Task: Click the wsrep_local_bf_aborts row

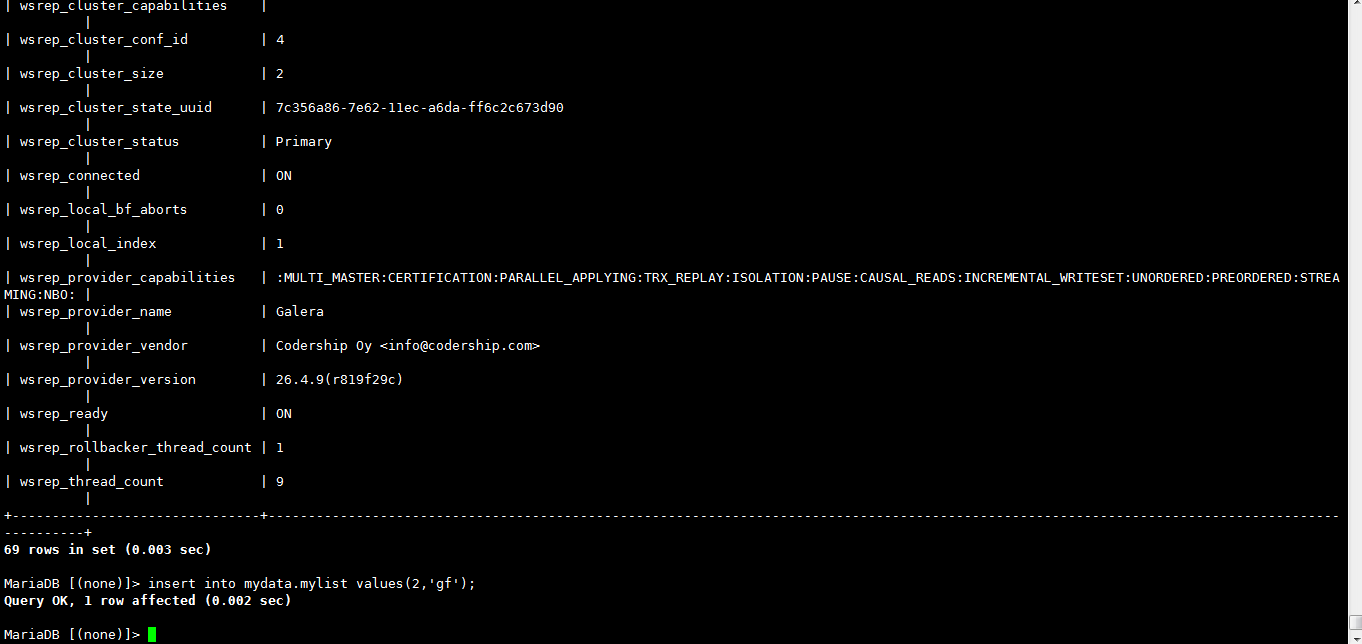Action: (103, 209)
